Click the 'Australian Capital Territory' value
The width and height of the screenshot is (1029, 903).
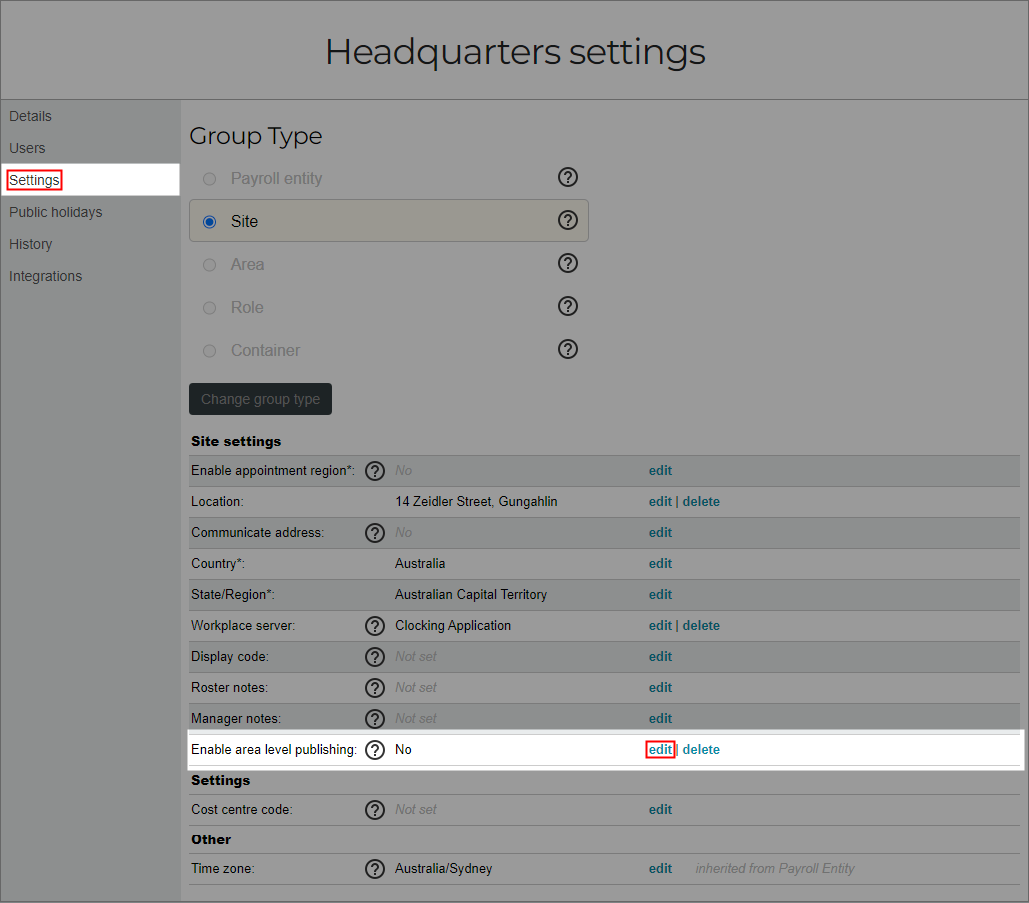pyautogui.click(x=471, y=595)
